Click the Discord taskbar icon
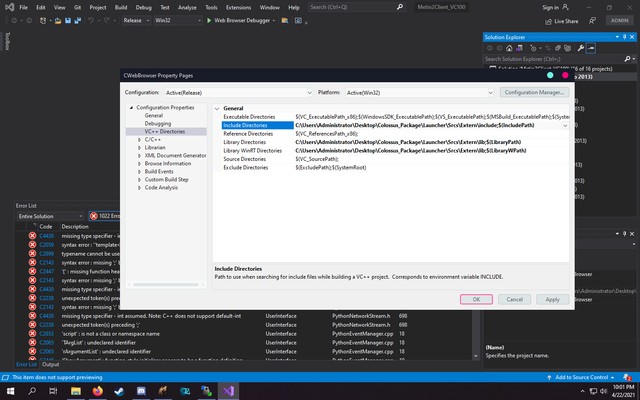640x400 pixels. click(x=141, y=391)
